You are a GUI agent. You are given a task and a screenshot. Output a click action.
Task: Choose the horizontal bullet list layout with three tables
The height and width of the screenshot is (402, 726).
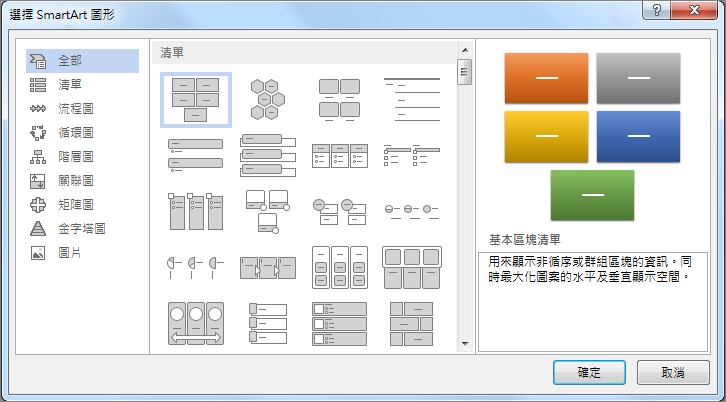click(x=339, y=156)
